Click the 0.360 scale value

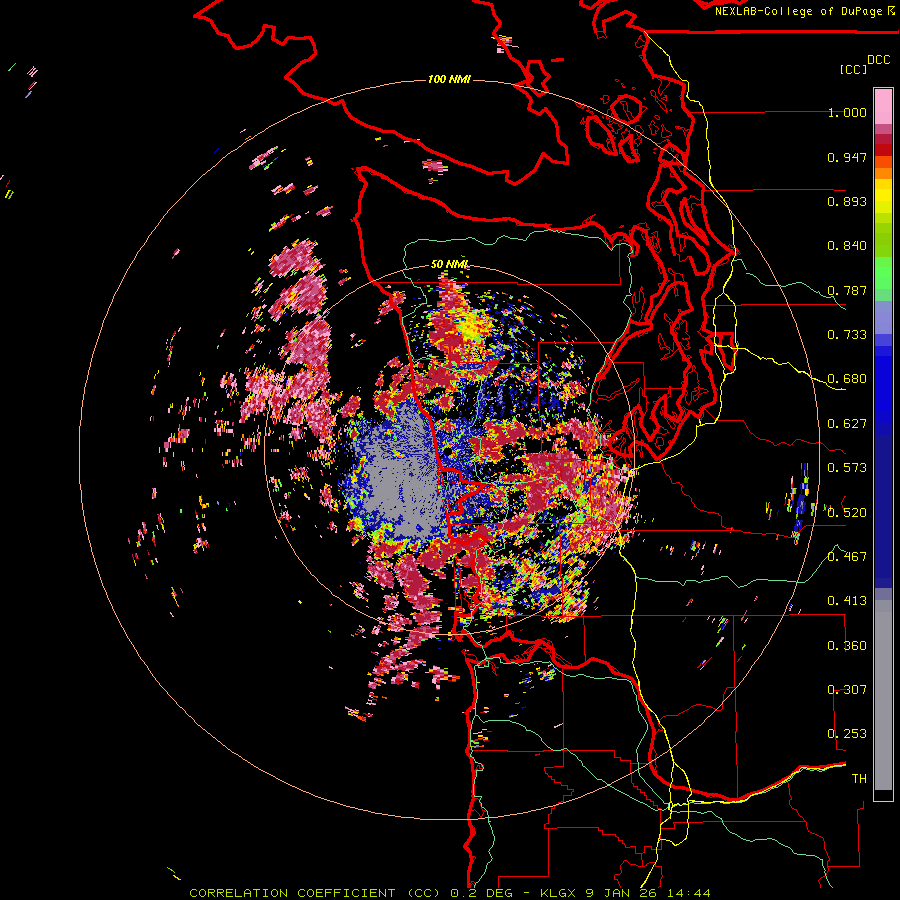(847, 646)
